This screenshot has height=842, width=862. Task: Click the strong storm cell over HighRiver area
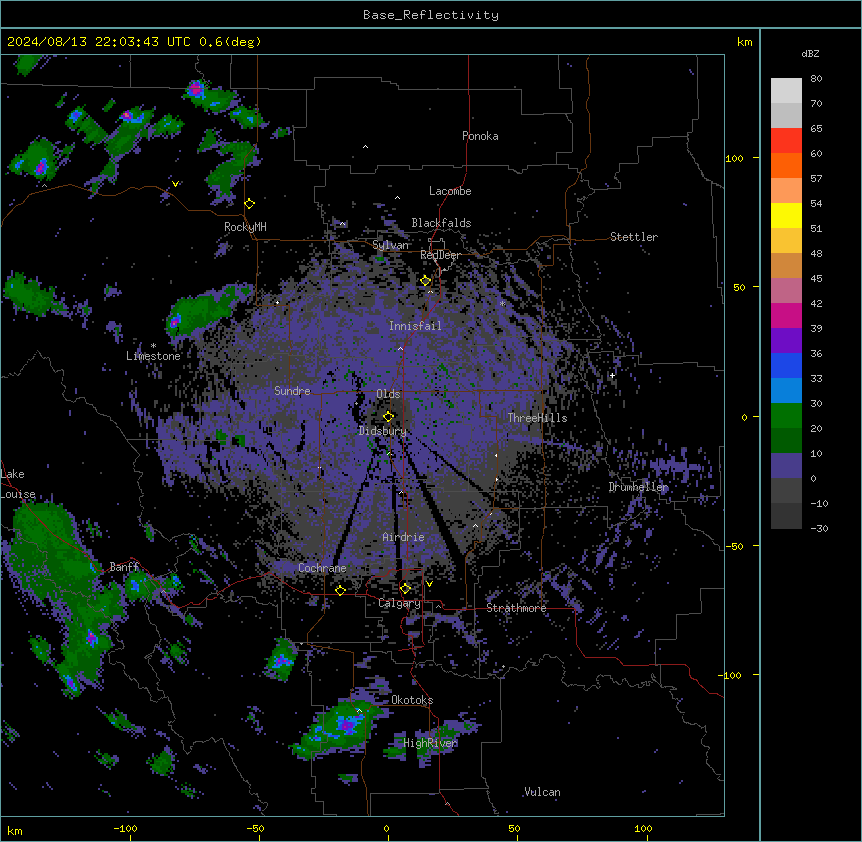[346, 724]
